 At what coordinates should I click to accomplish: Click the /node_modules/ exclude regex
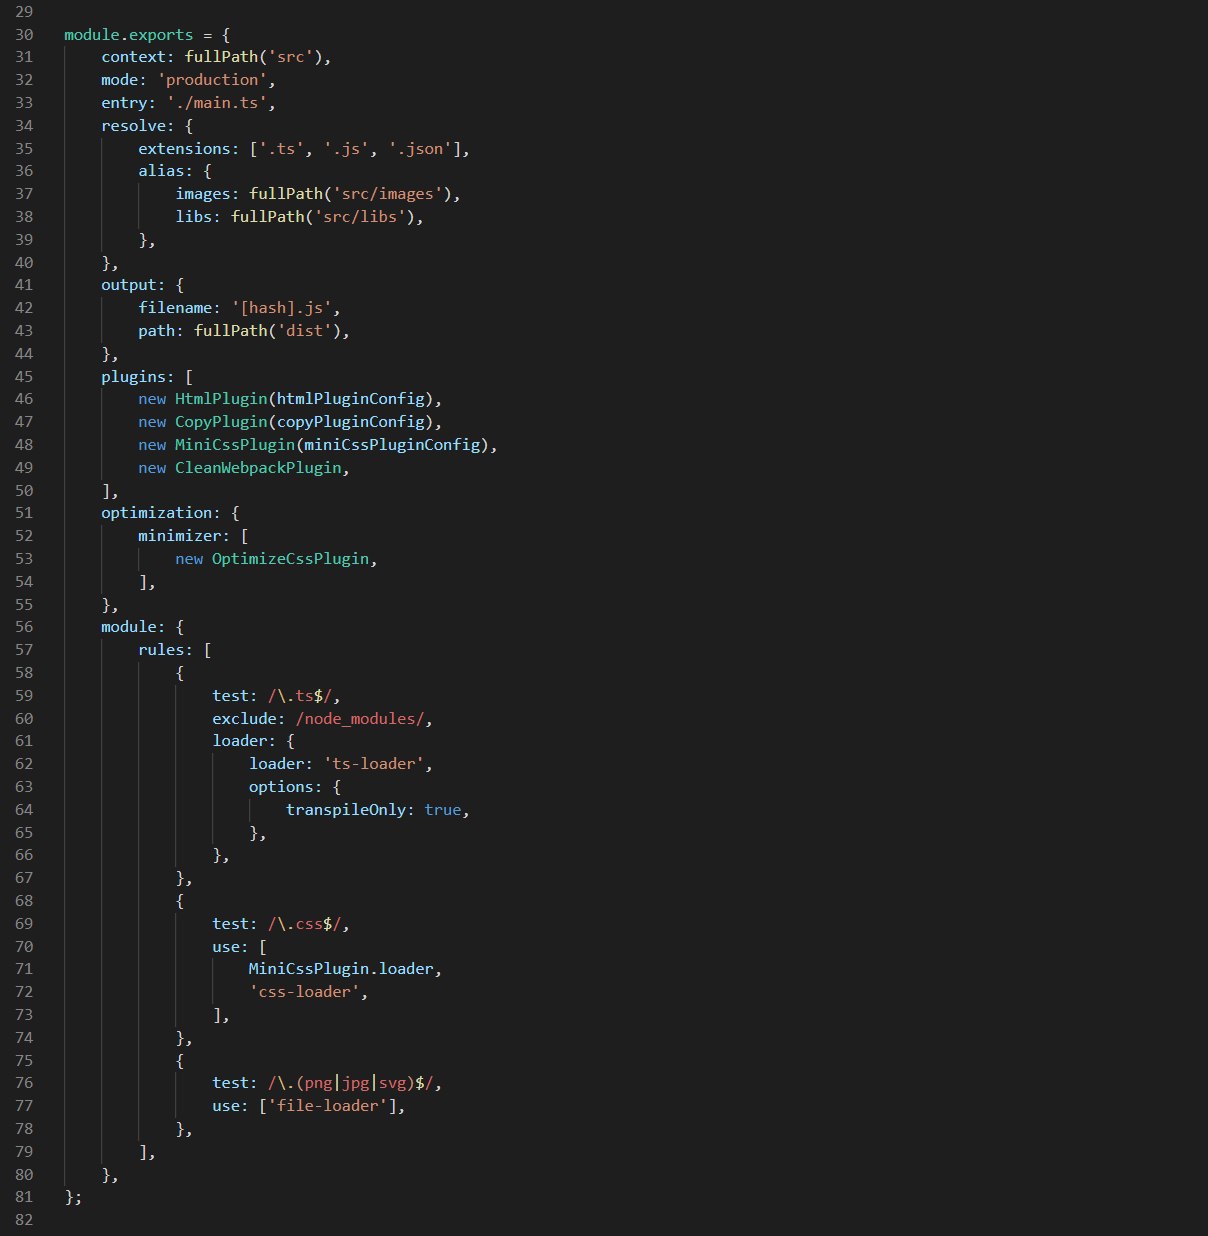(360, 719)
